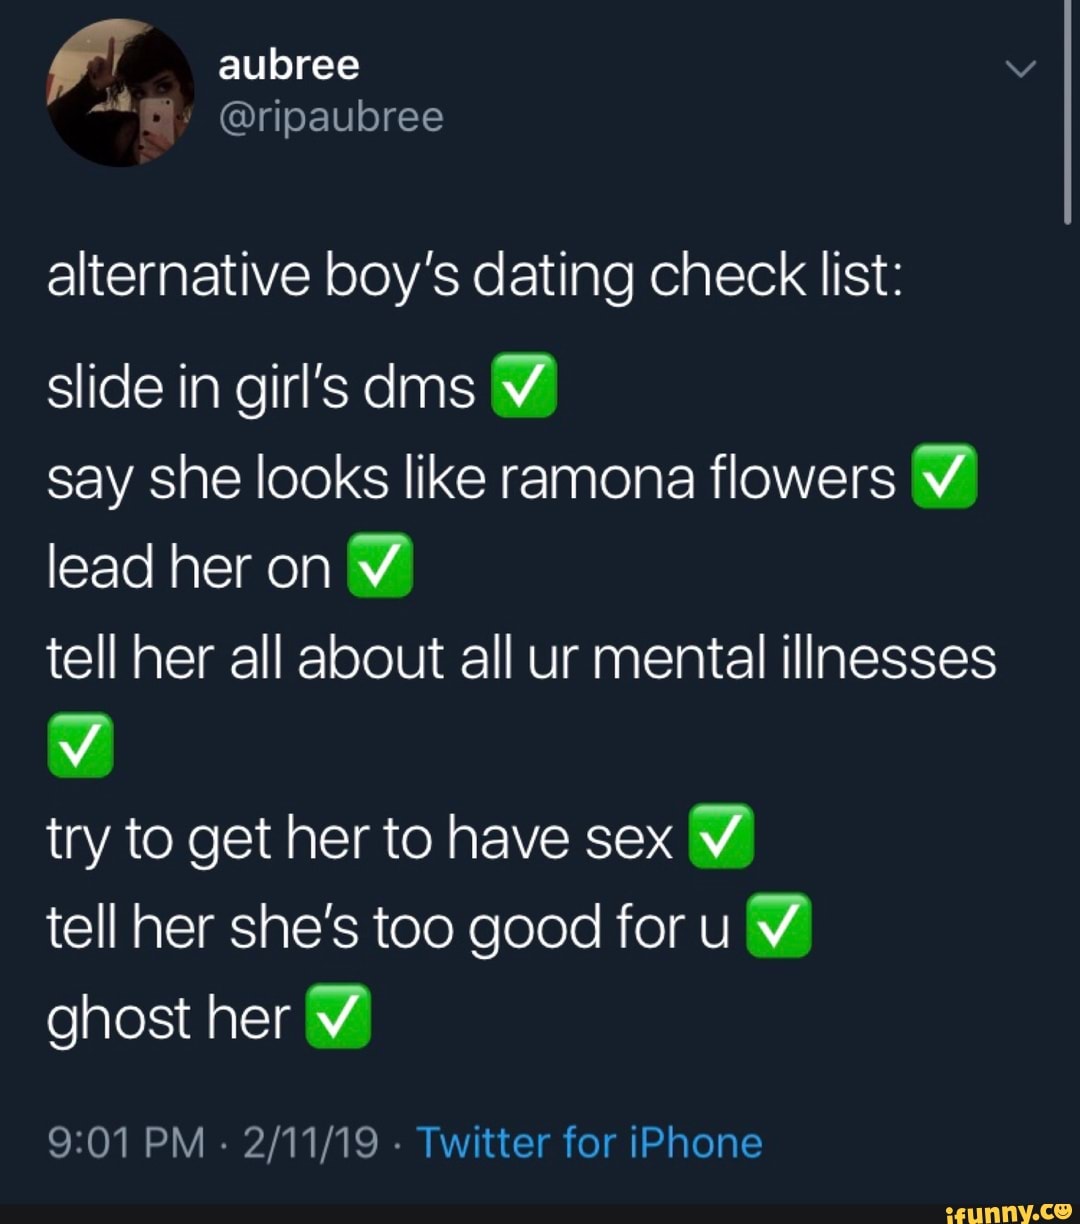Click the 9:01 PM · 2/11/19 timestamp
Viewport: 1080px width, 1224px height.
click(212, 1142)
